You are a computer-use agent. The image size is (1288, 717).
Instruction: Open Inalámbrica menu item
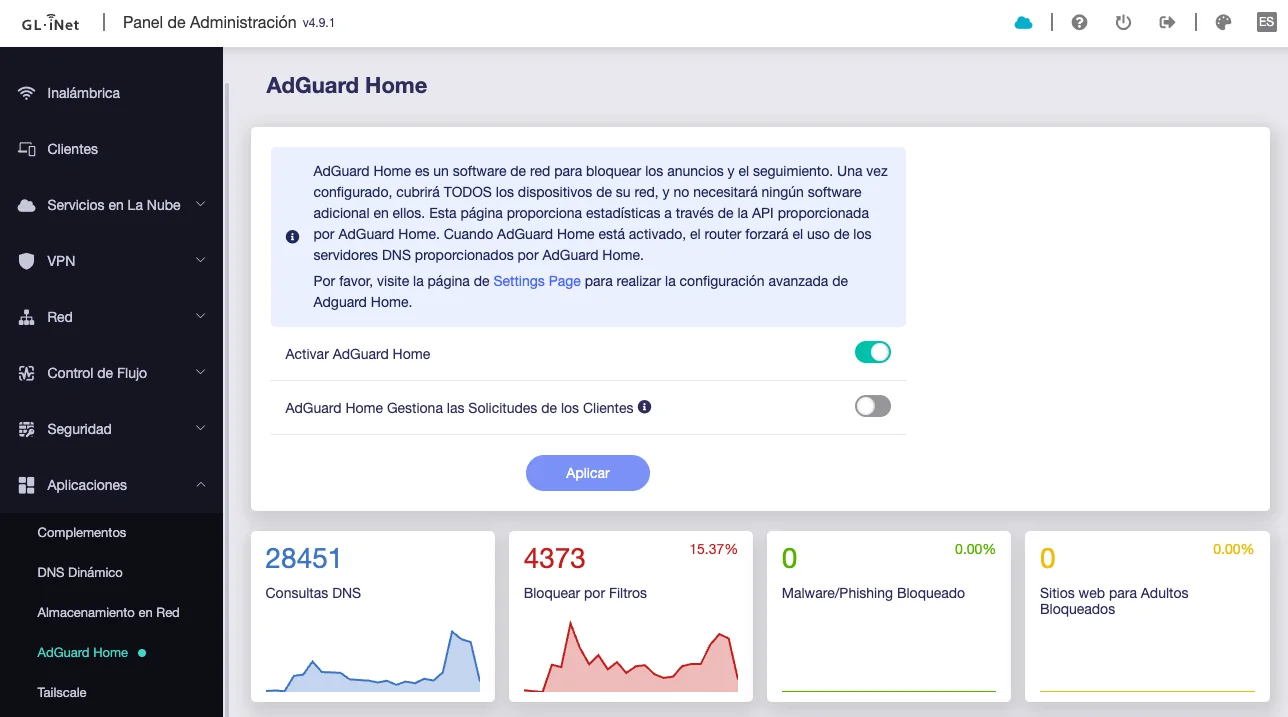(x=111, y=93)
